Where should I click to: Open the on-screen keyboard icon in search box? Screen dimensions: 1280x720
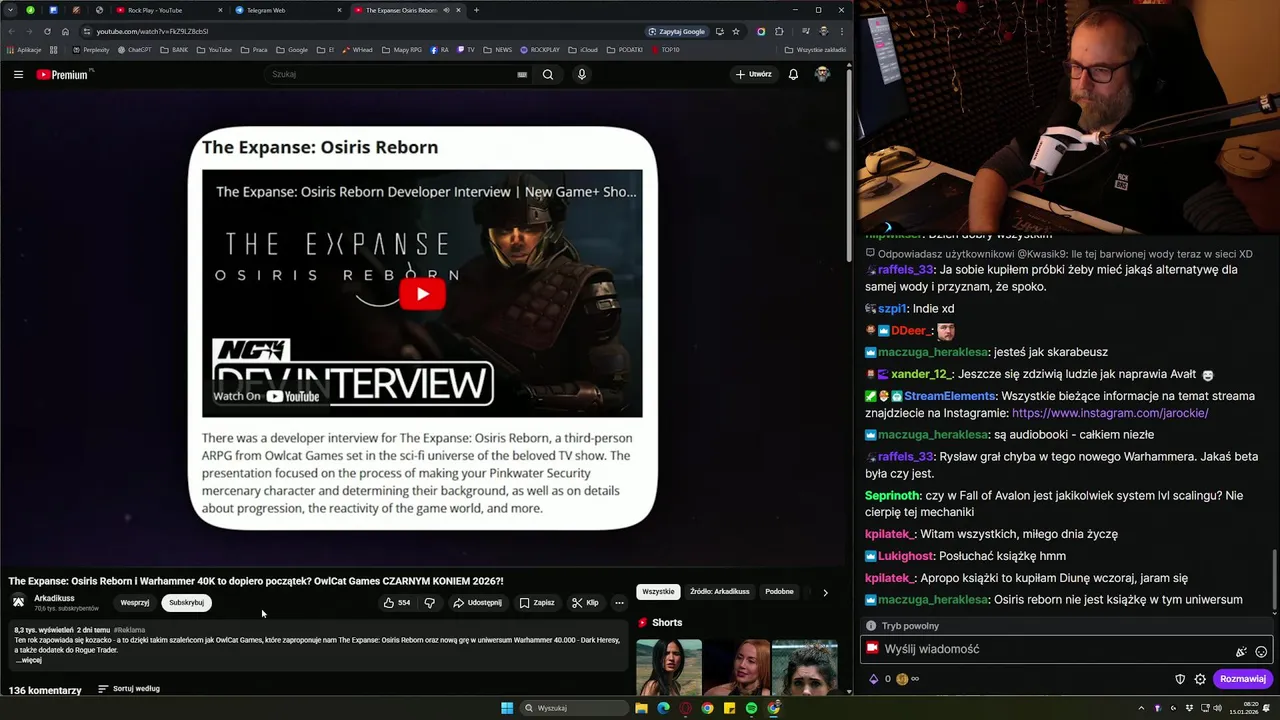coord(522,74)
